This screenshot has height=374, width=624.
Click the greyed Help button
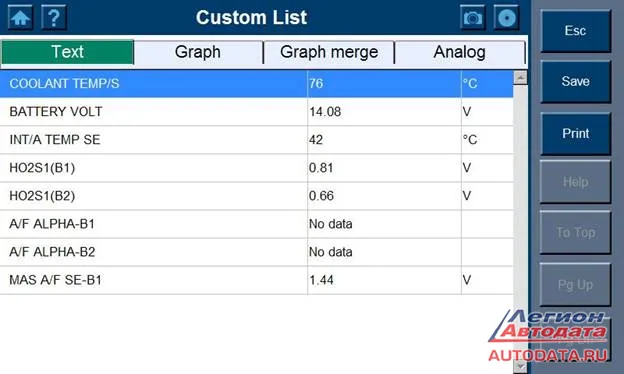[575, 182]
